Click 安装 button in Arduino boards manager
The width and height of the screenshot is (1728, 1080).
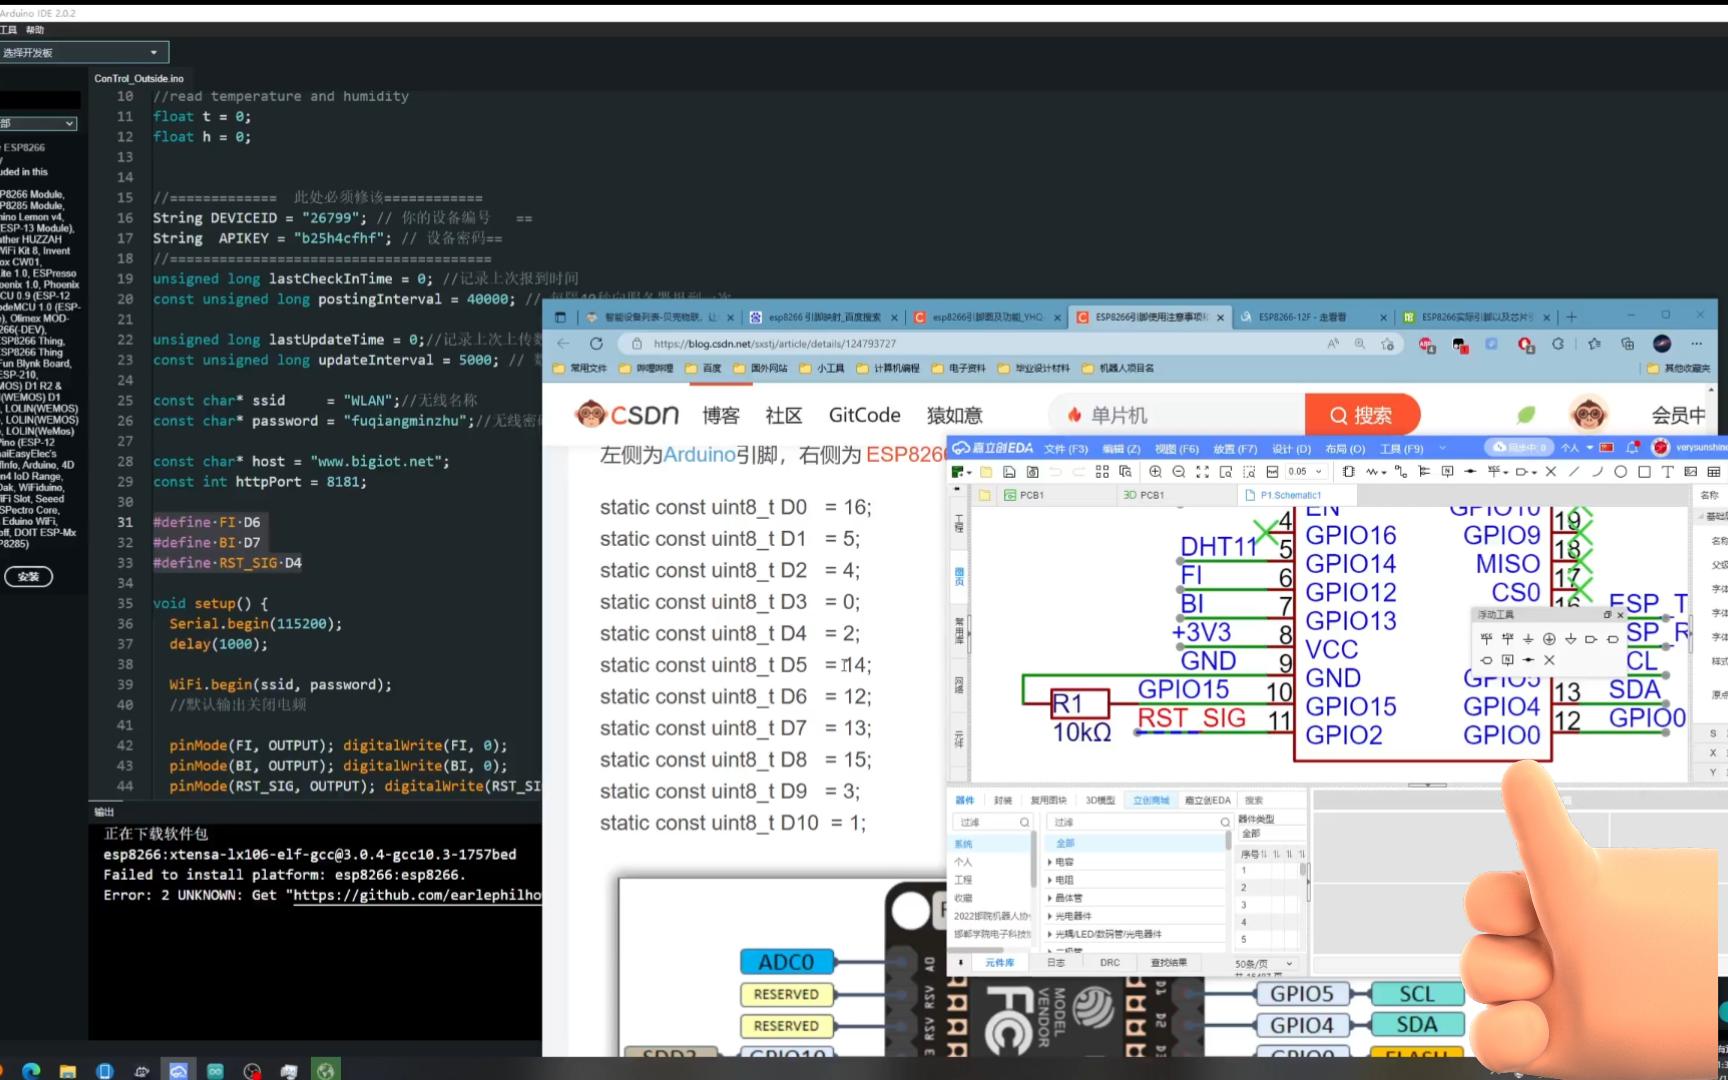(28, 576)
